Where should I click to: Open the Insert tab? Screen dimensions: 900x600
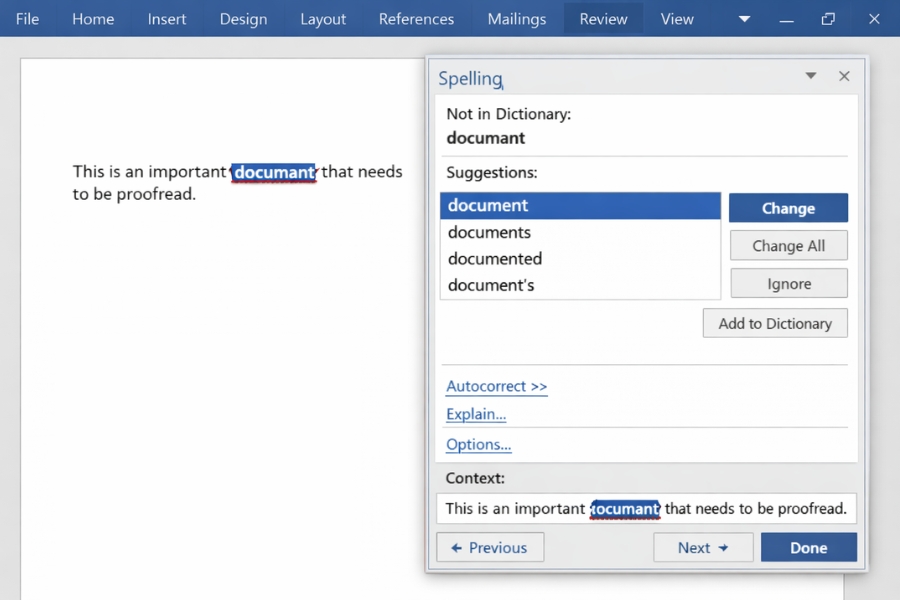(167, 19)
